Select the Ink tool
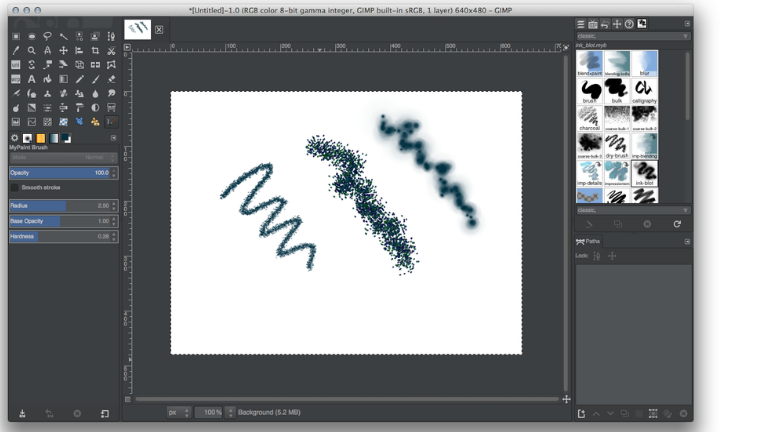The width and height of the screenshot is (768, 432). (32, 93)
